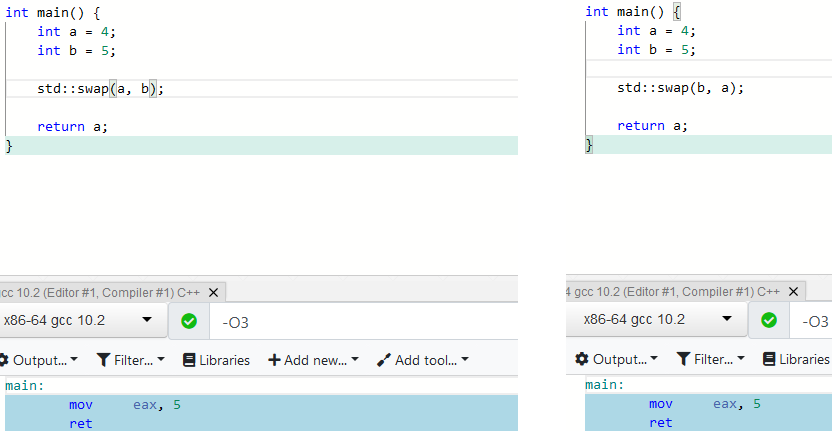Click the green compile status checkmark in left pane

click(189, 321)
